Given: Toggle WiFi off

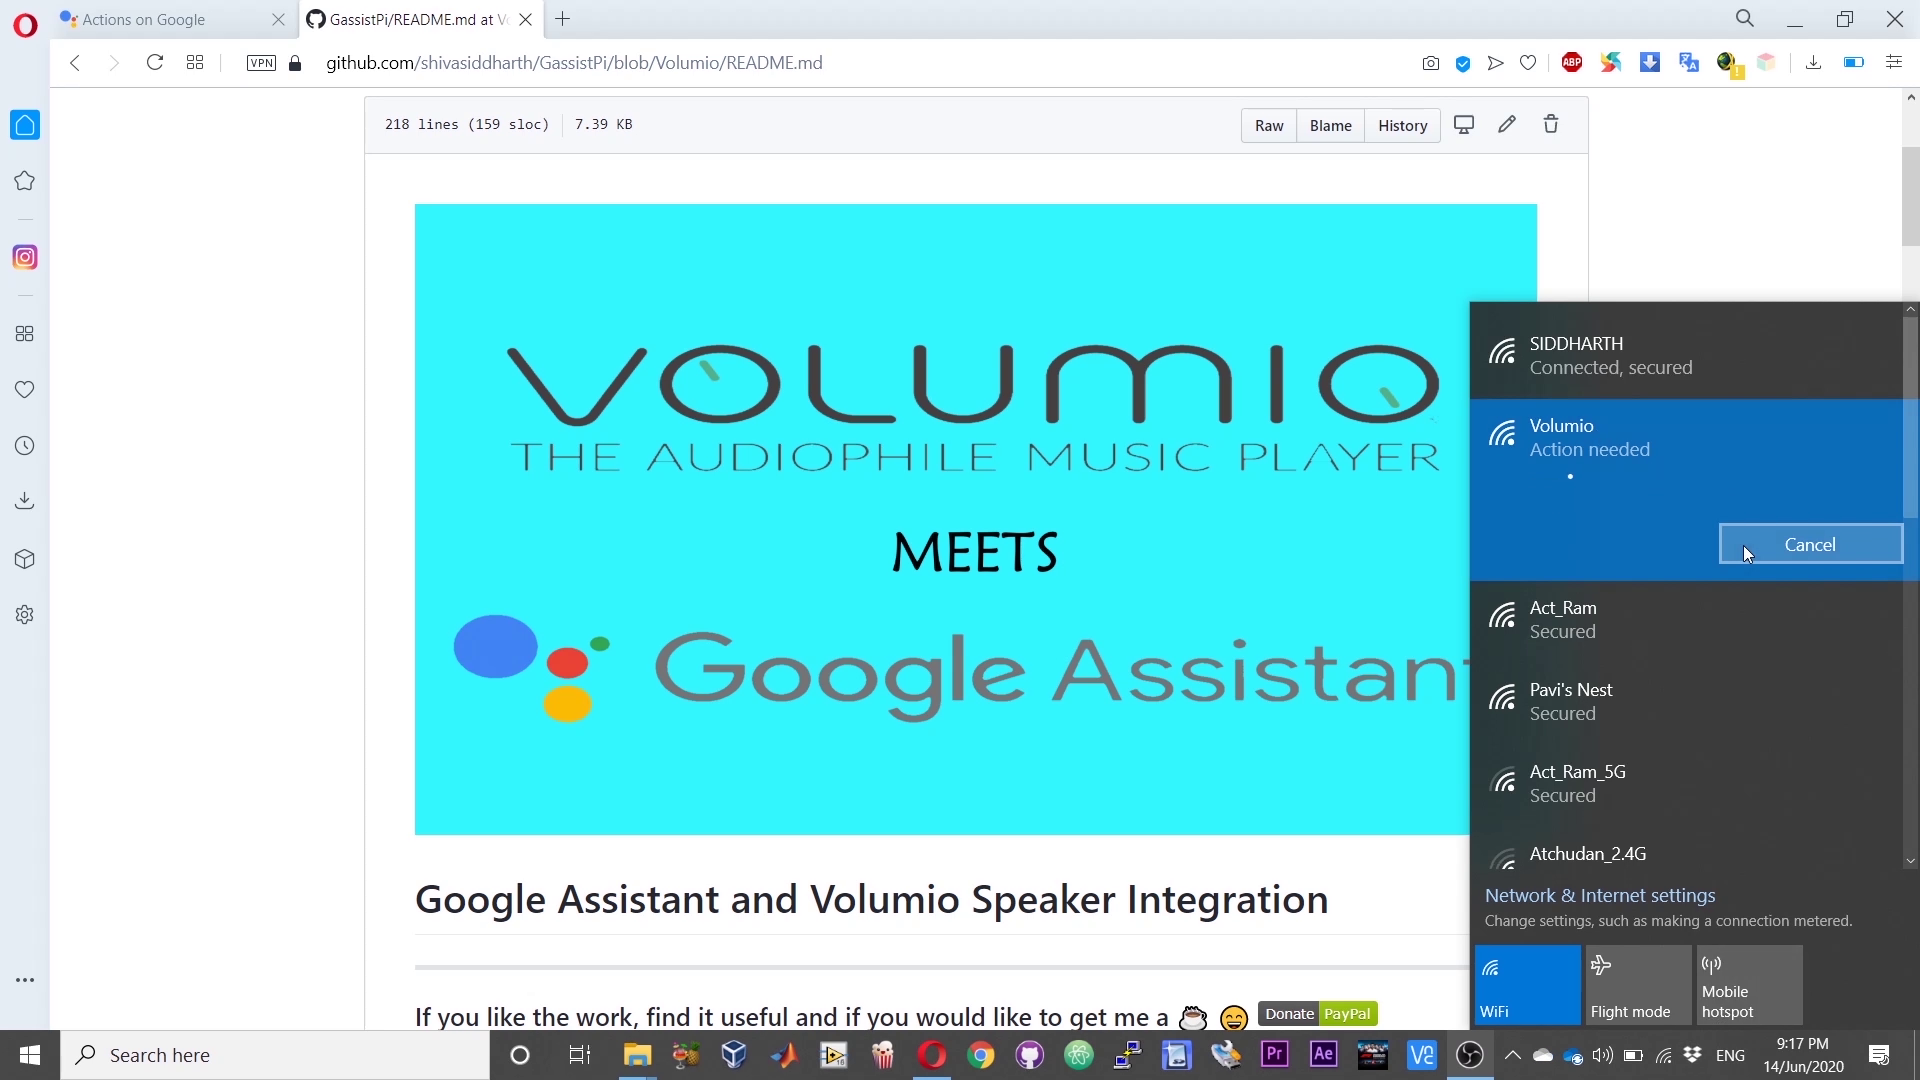Looking at the screenshot, I should click(x=1526, y=985).
